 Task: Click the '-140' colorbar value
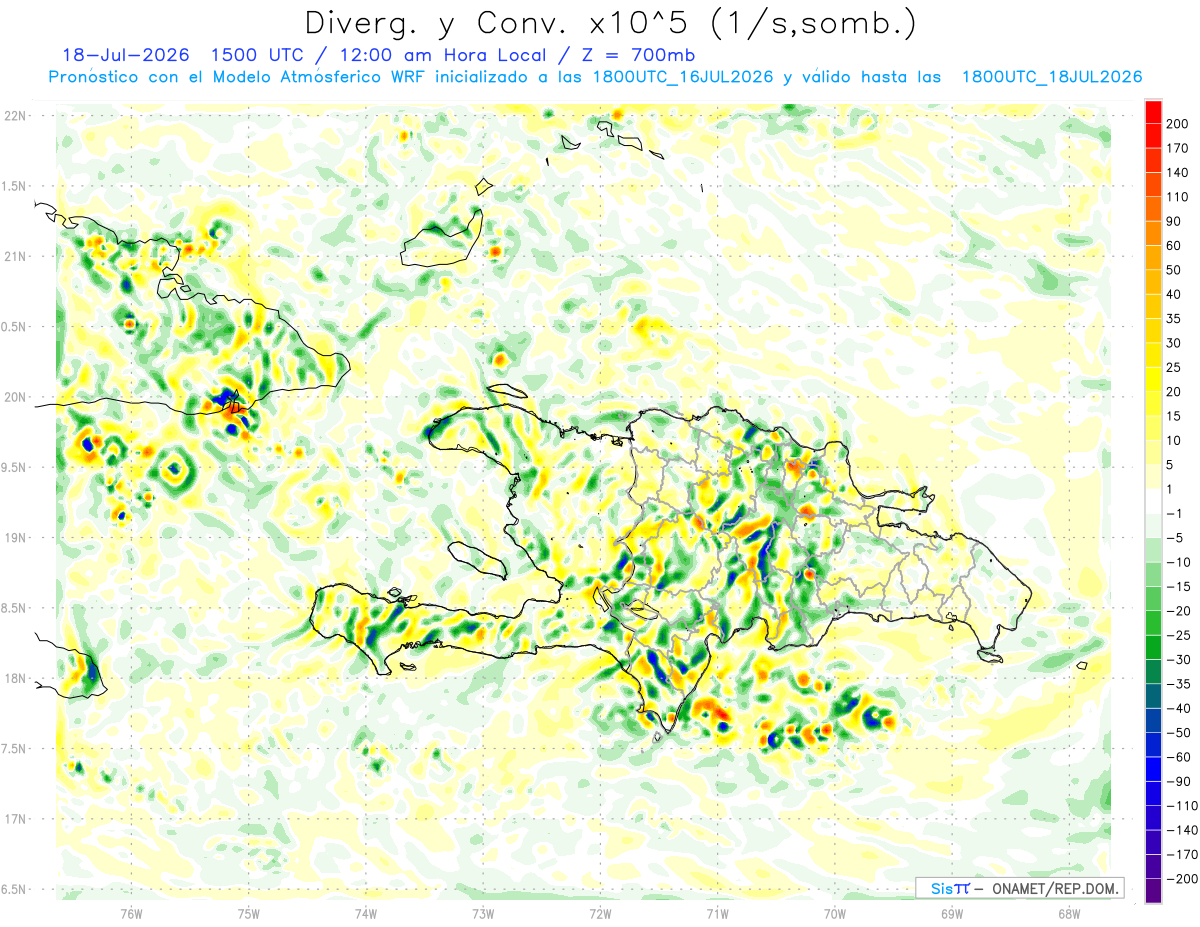[1180, 830]
